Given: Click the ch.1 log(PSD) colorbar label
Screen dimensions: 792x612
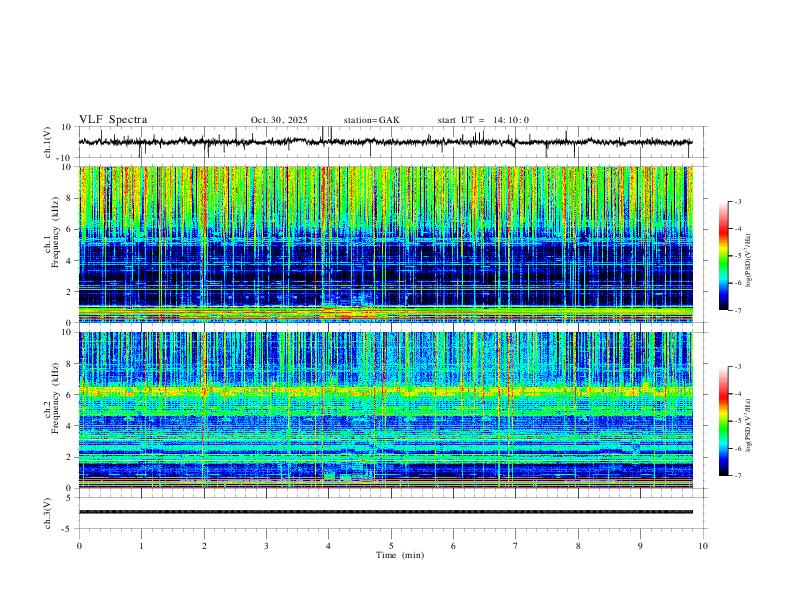Looking at the screenshot, I should tap(749, 260).
